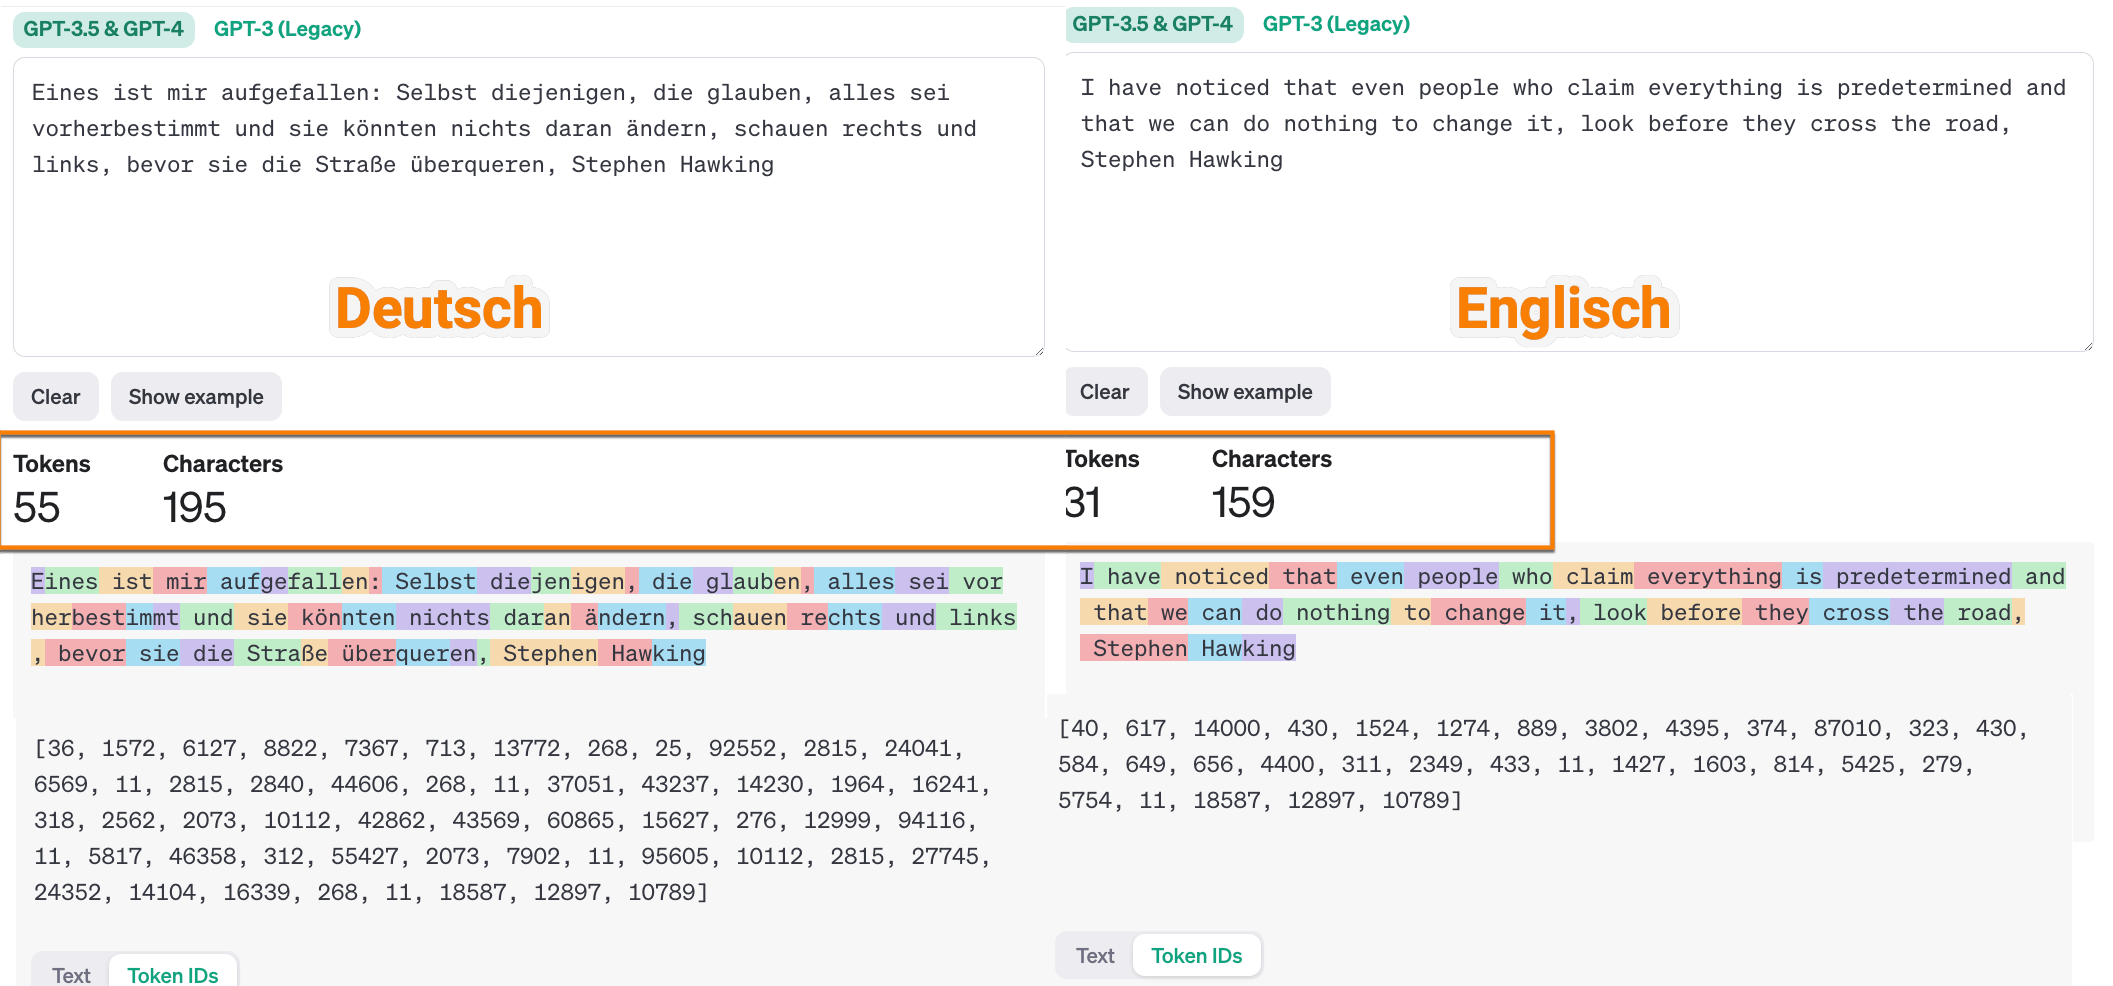Focus the German input text area

click(x=528, y=220)
